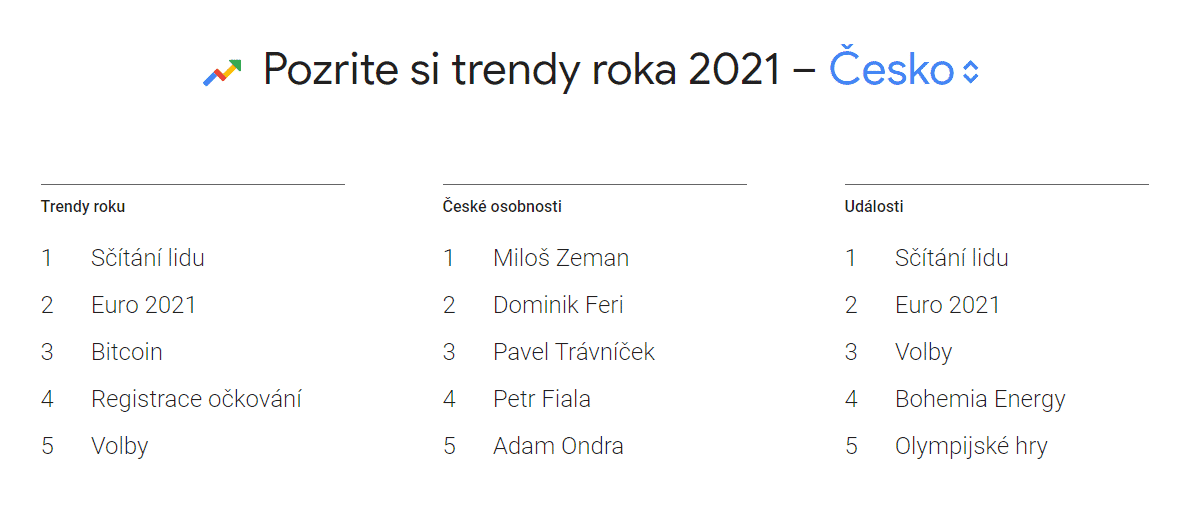Open the Olympijské hry event
Screen dimensions: 1182x509
pyautogui.click(x=971, y=446)
